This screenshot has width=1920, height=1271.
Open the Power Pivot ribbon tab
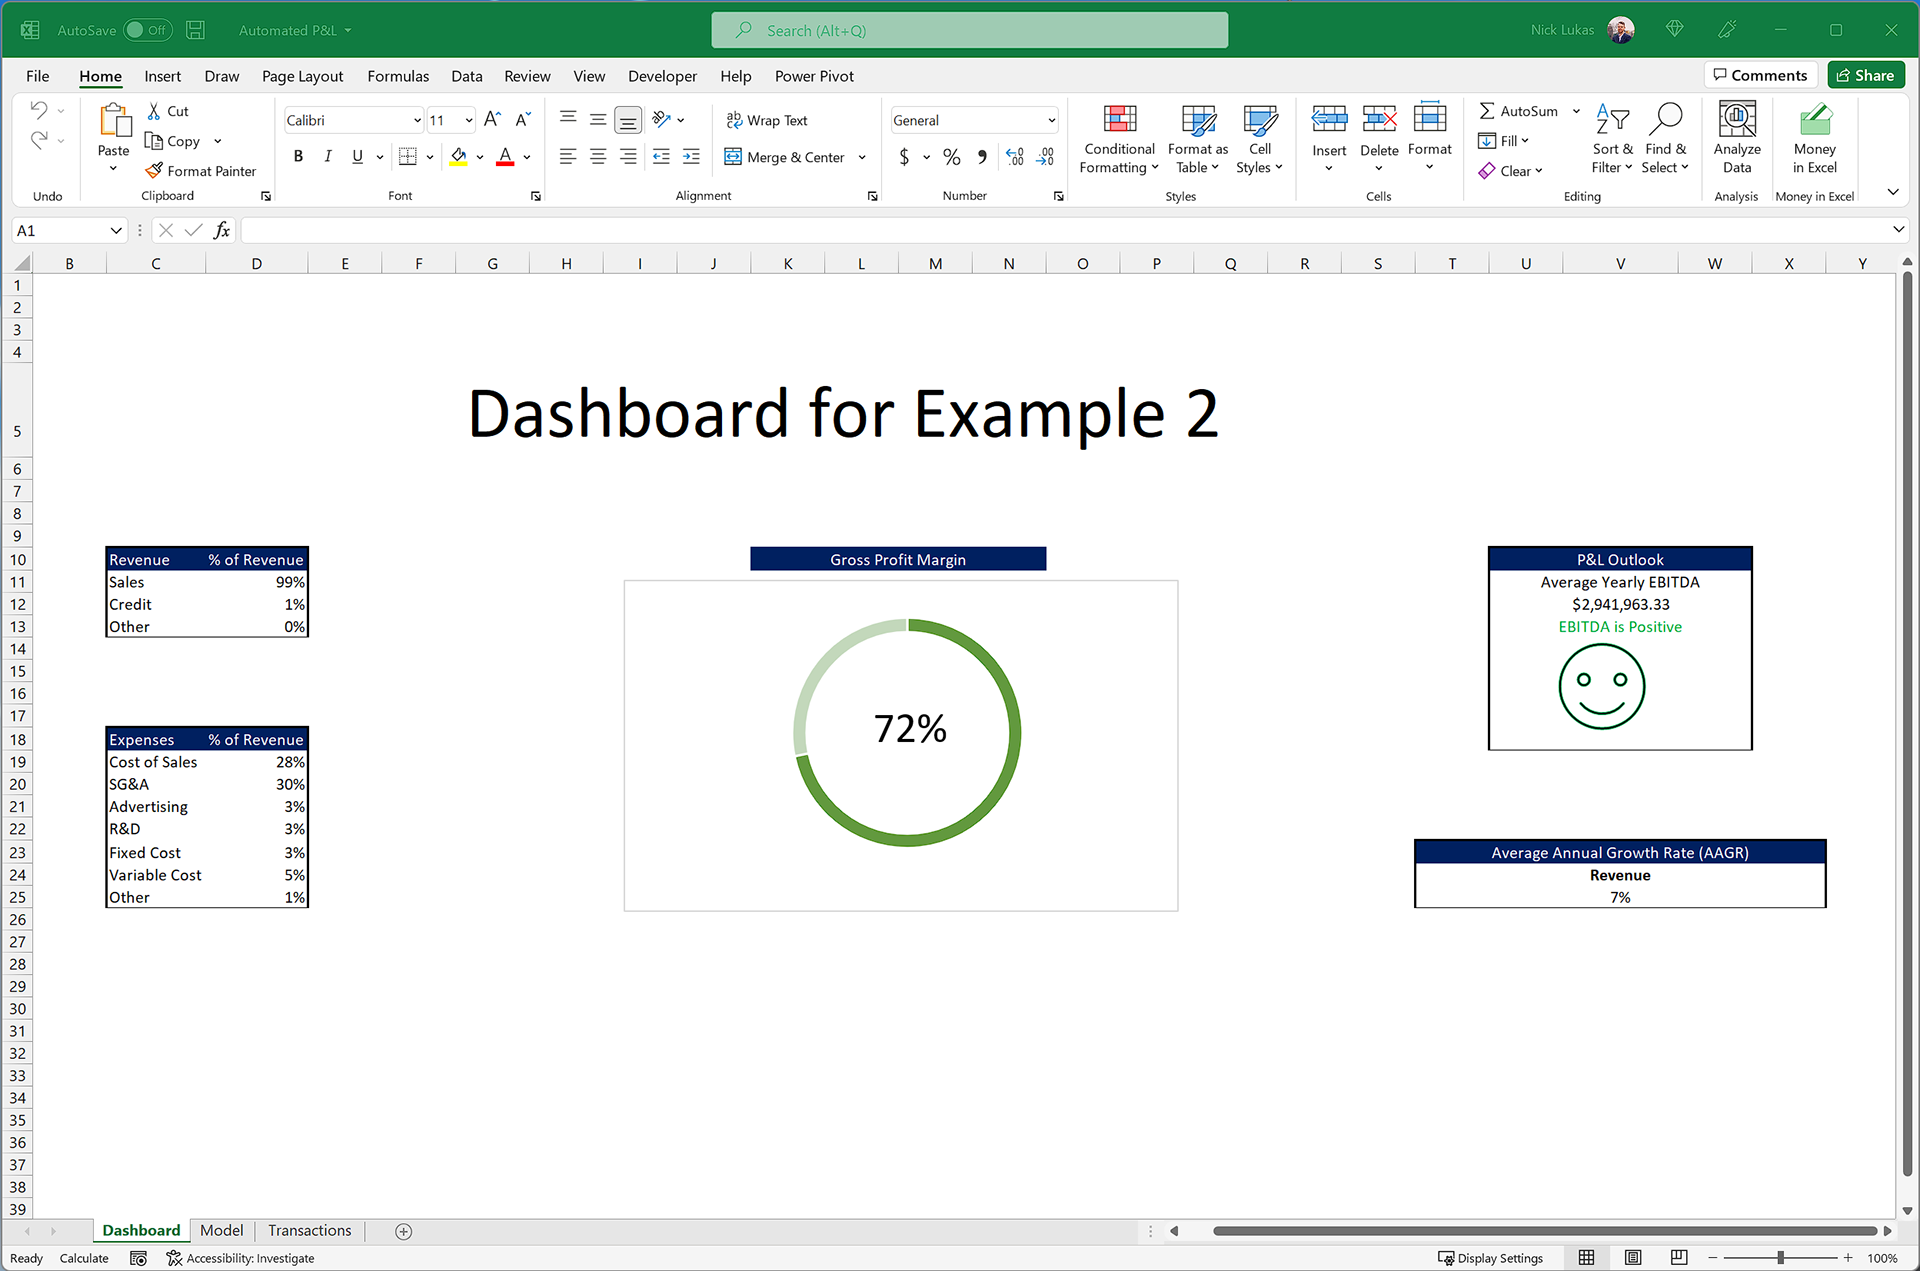pyautogui.click(x=814, y=76)
